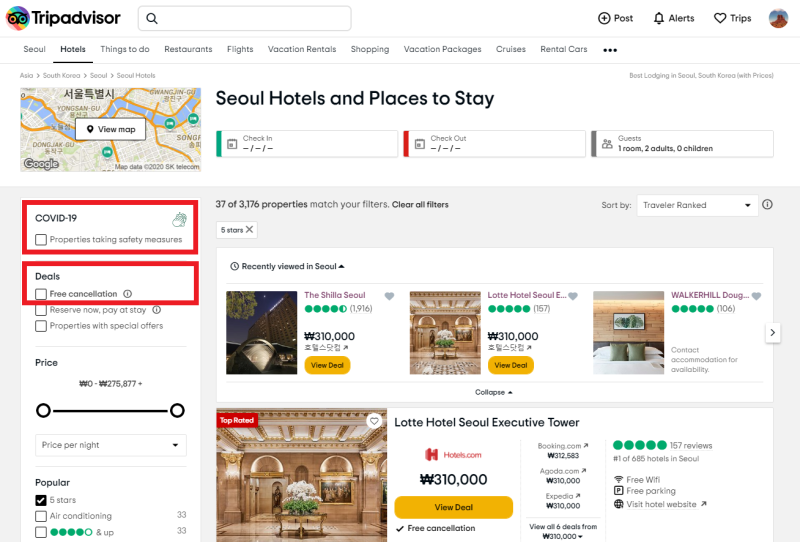The width and height of the screenshot is (800, 542).
Task: Click South Korea breadcrumb link
Action: click(x=61, y=76)
